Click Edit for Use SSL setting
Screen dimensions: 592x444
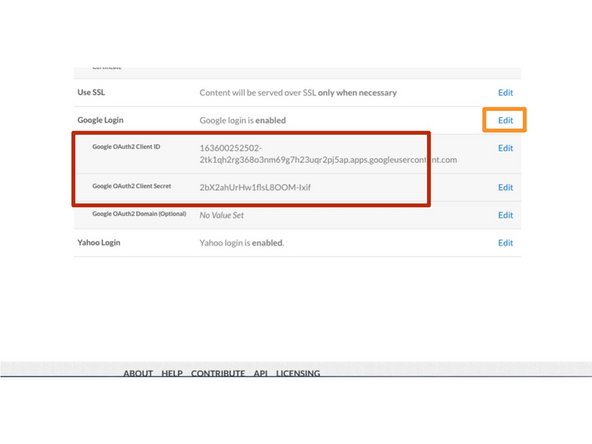[505, 92]
